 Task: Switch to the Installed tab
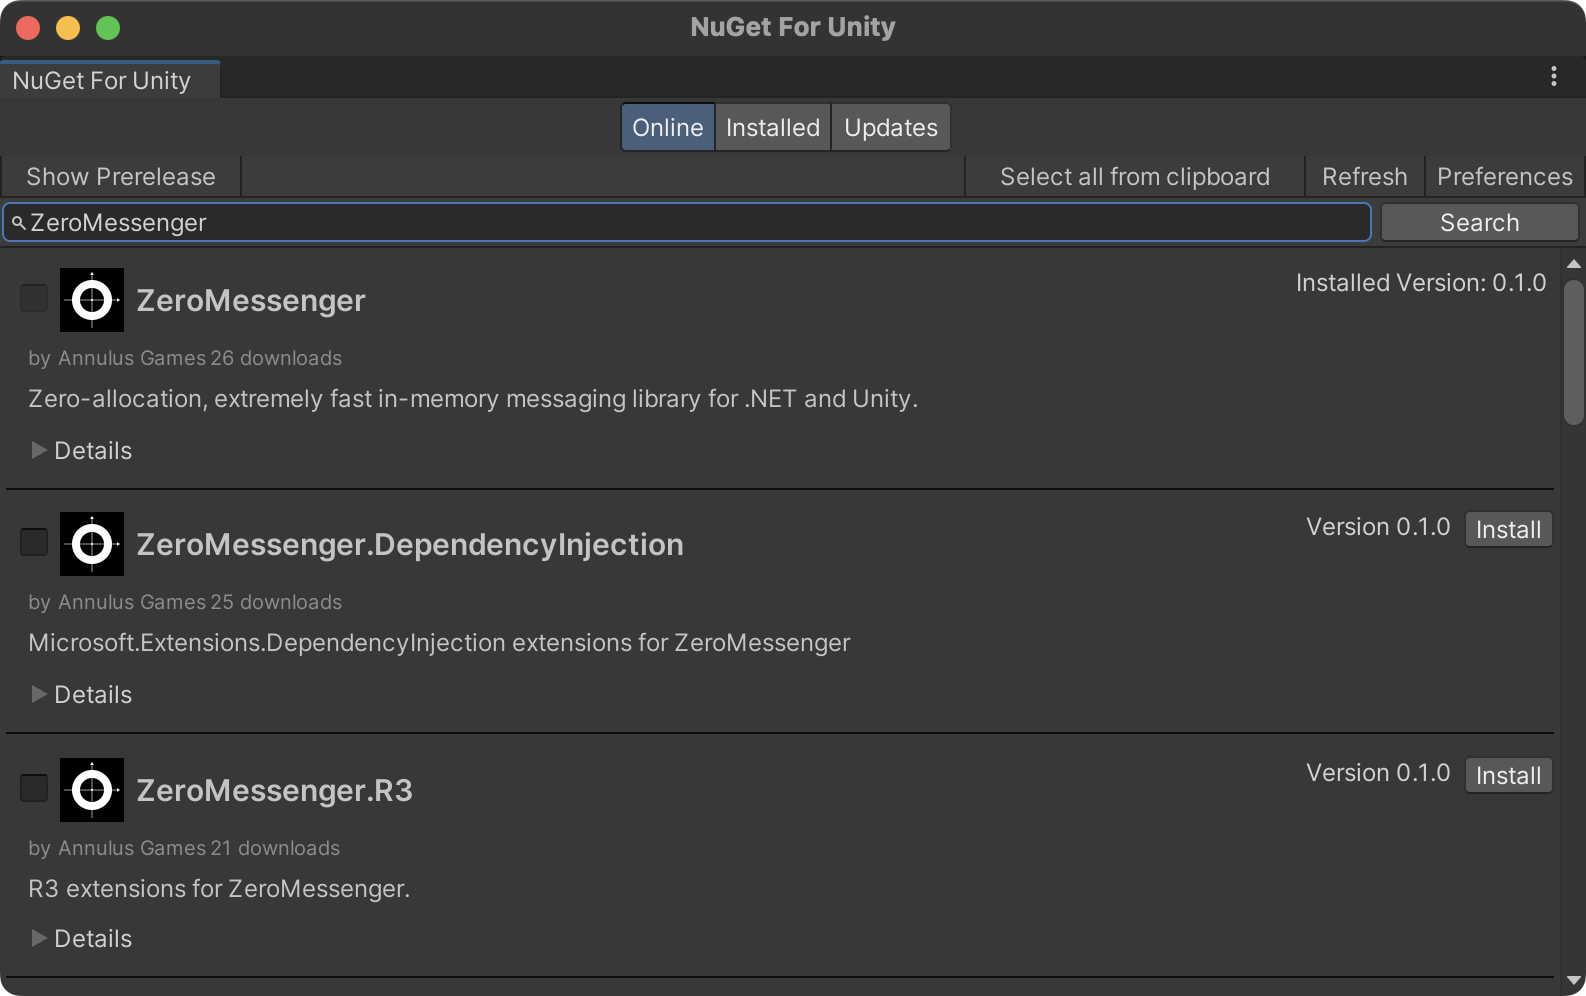pyautogui.click(x=773, y=128)
